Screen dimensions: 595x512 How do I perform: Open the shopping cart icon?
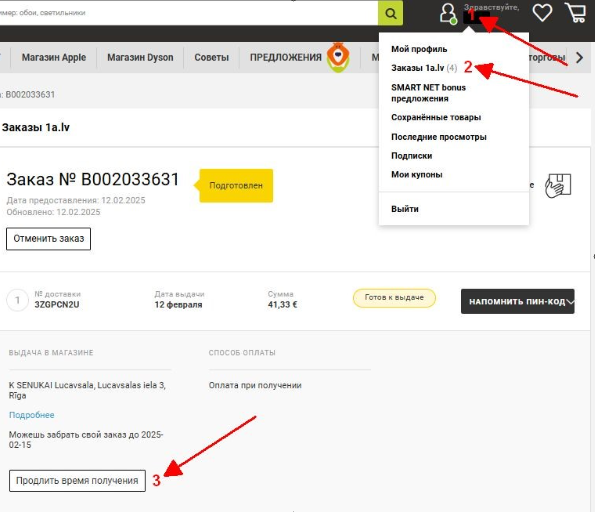click(575, 13)
